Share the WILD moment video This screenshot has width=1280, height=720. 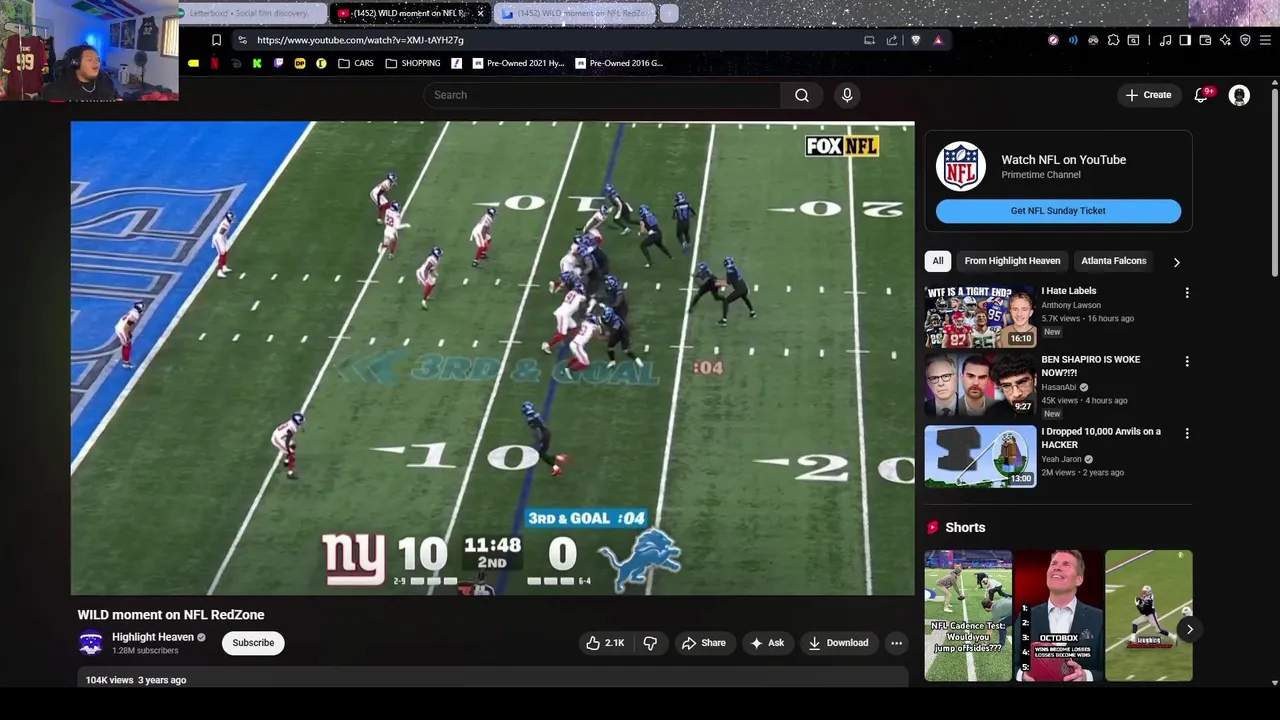click(704, 643)
